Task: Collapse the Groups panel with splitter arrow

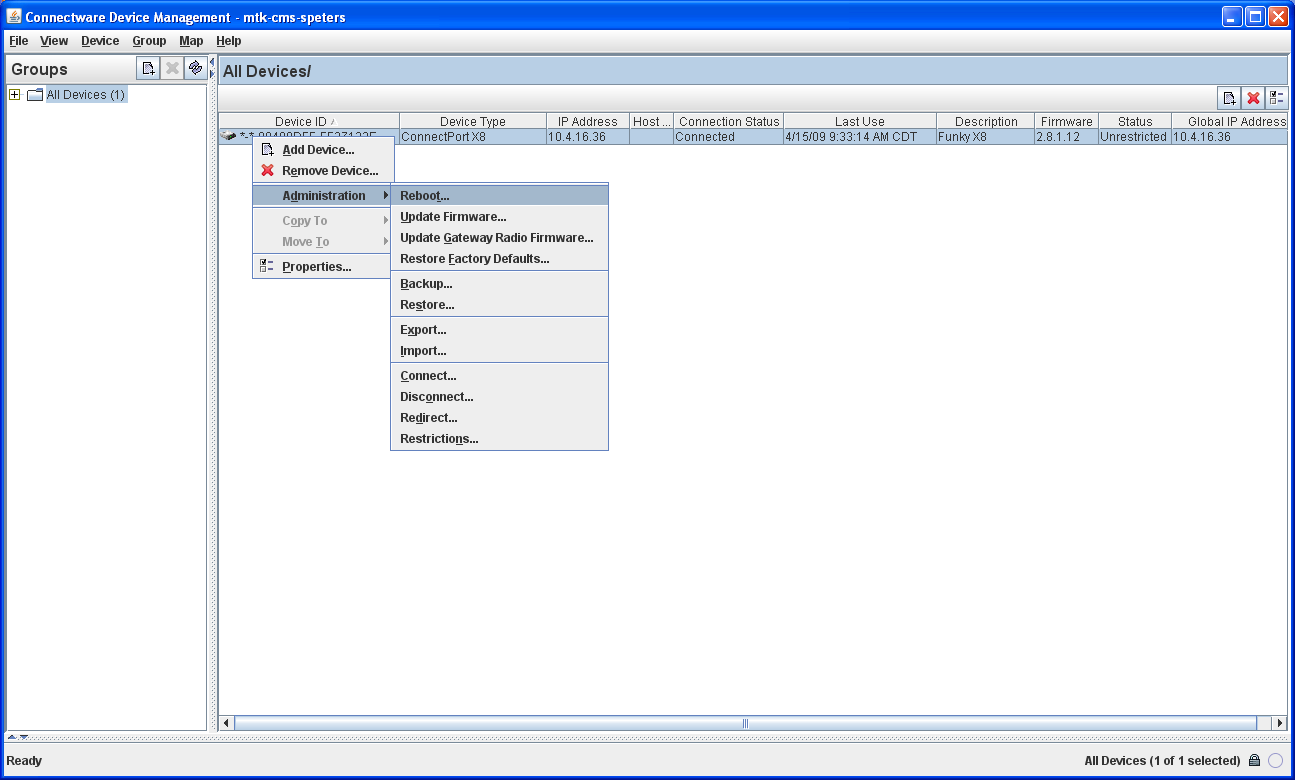Action: pos(212,62)
